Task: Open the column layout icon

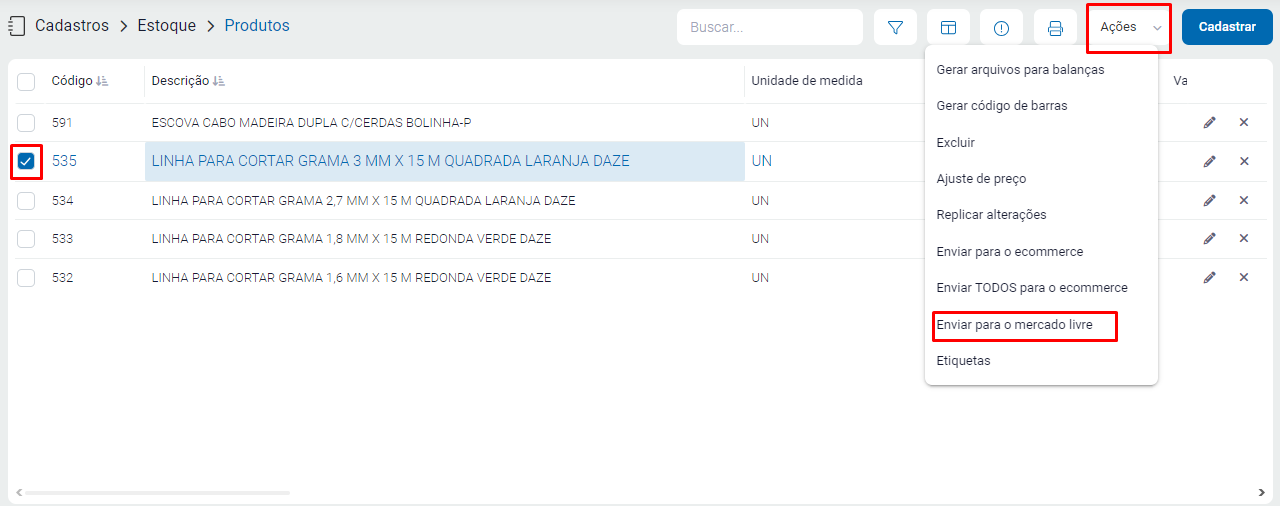Action: coord(948,28)
